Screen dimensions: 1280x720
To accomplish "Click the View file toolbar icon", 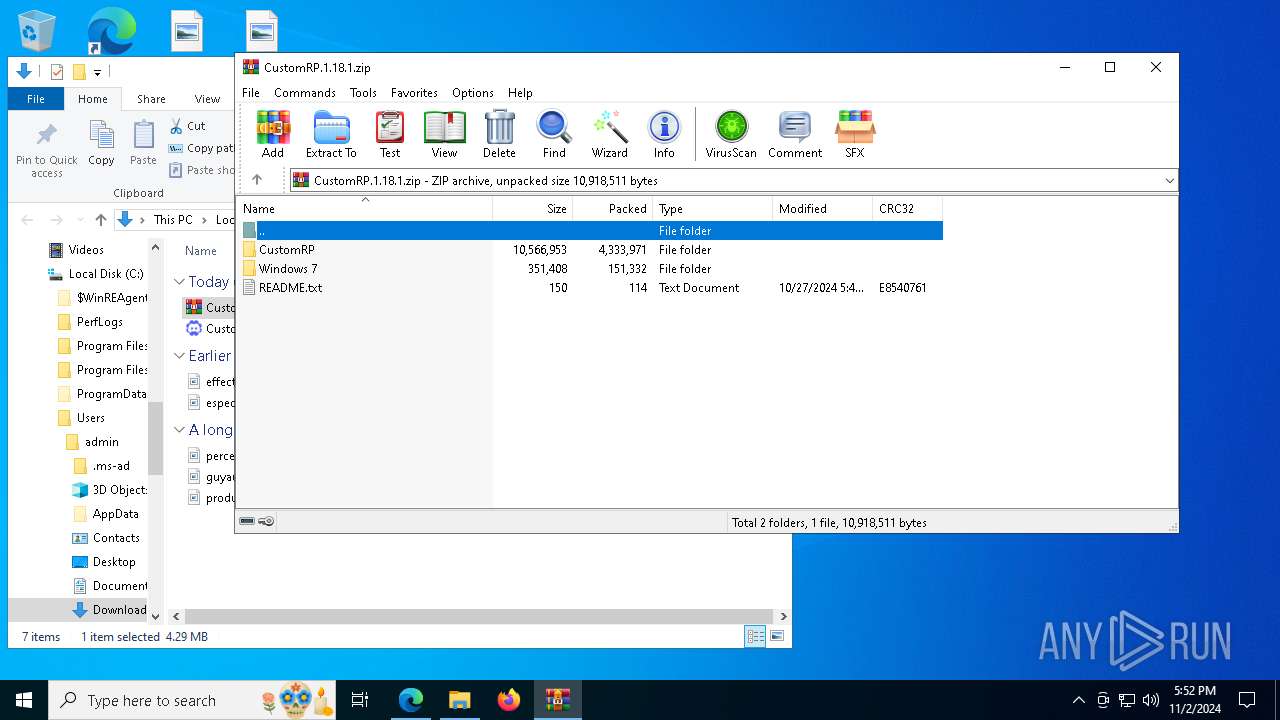I will pyautogui.click(x=444, y=134).
